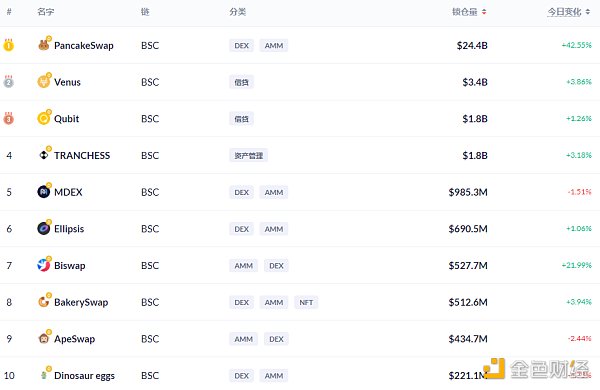Click the Venus project logo icon
Screen dimensions: 600x390
point(44,82)
